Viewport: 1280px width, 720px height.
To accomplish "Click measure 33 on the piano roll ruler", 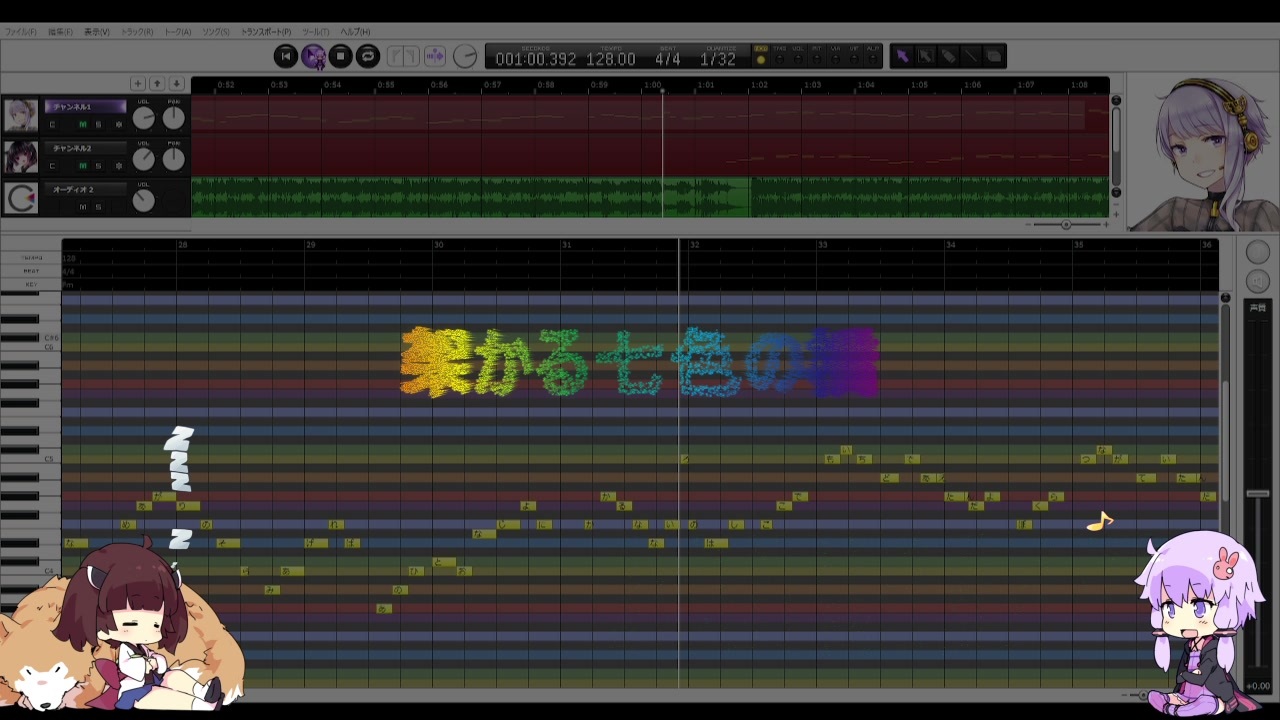I will 822,245.
